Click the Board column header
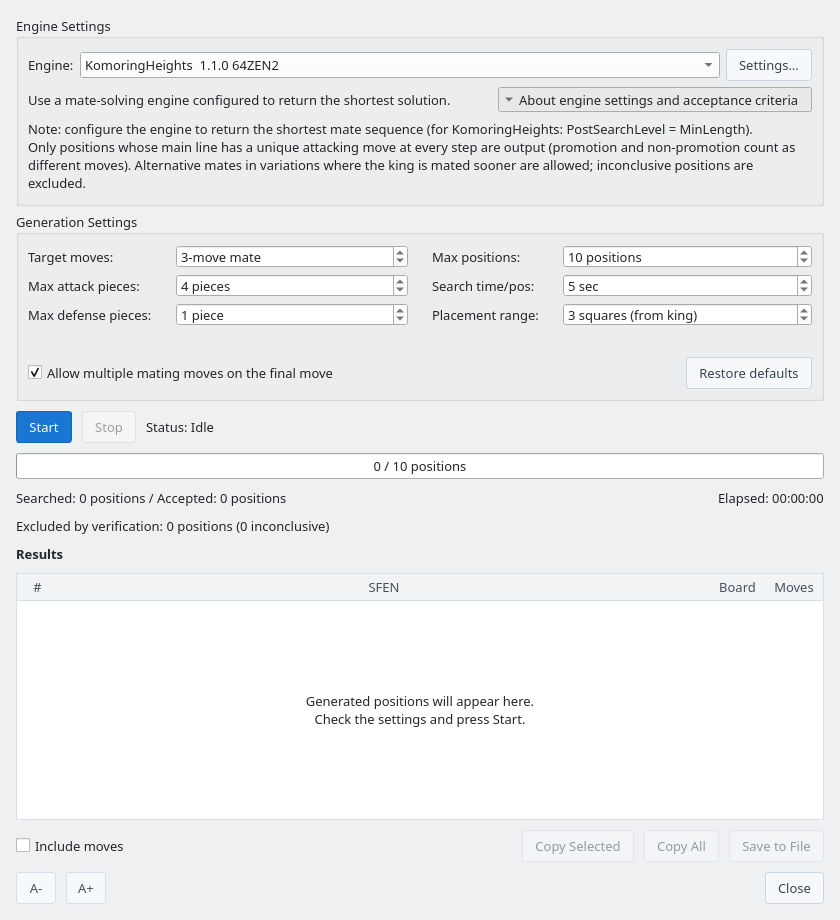Screen dimensions: 840x920 coord(737,587)
